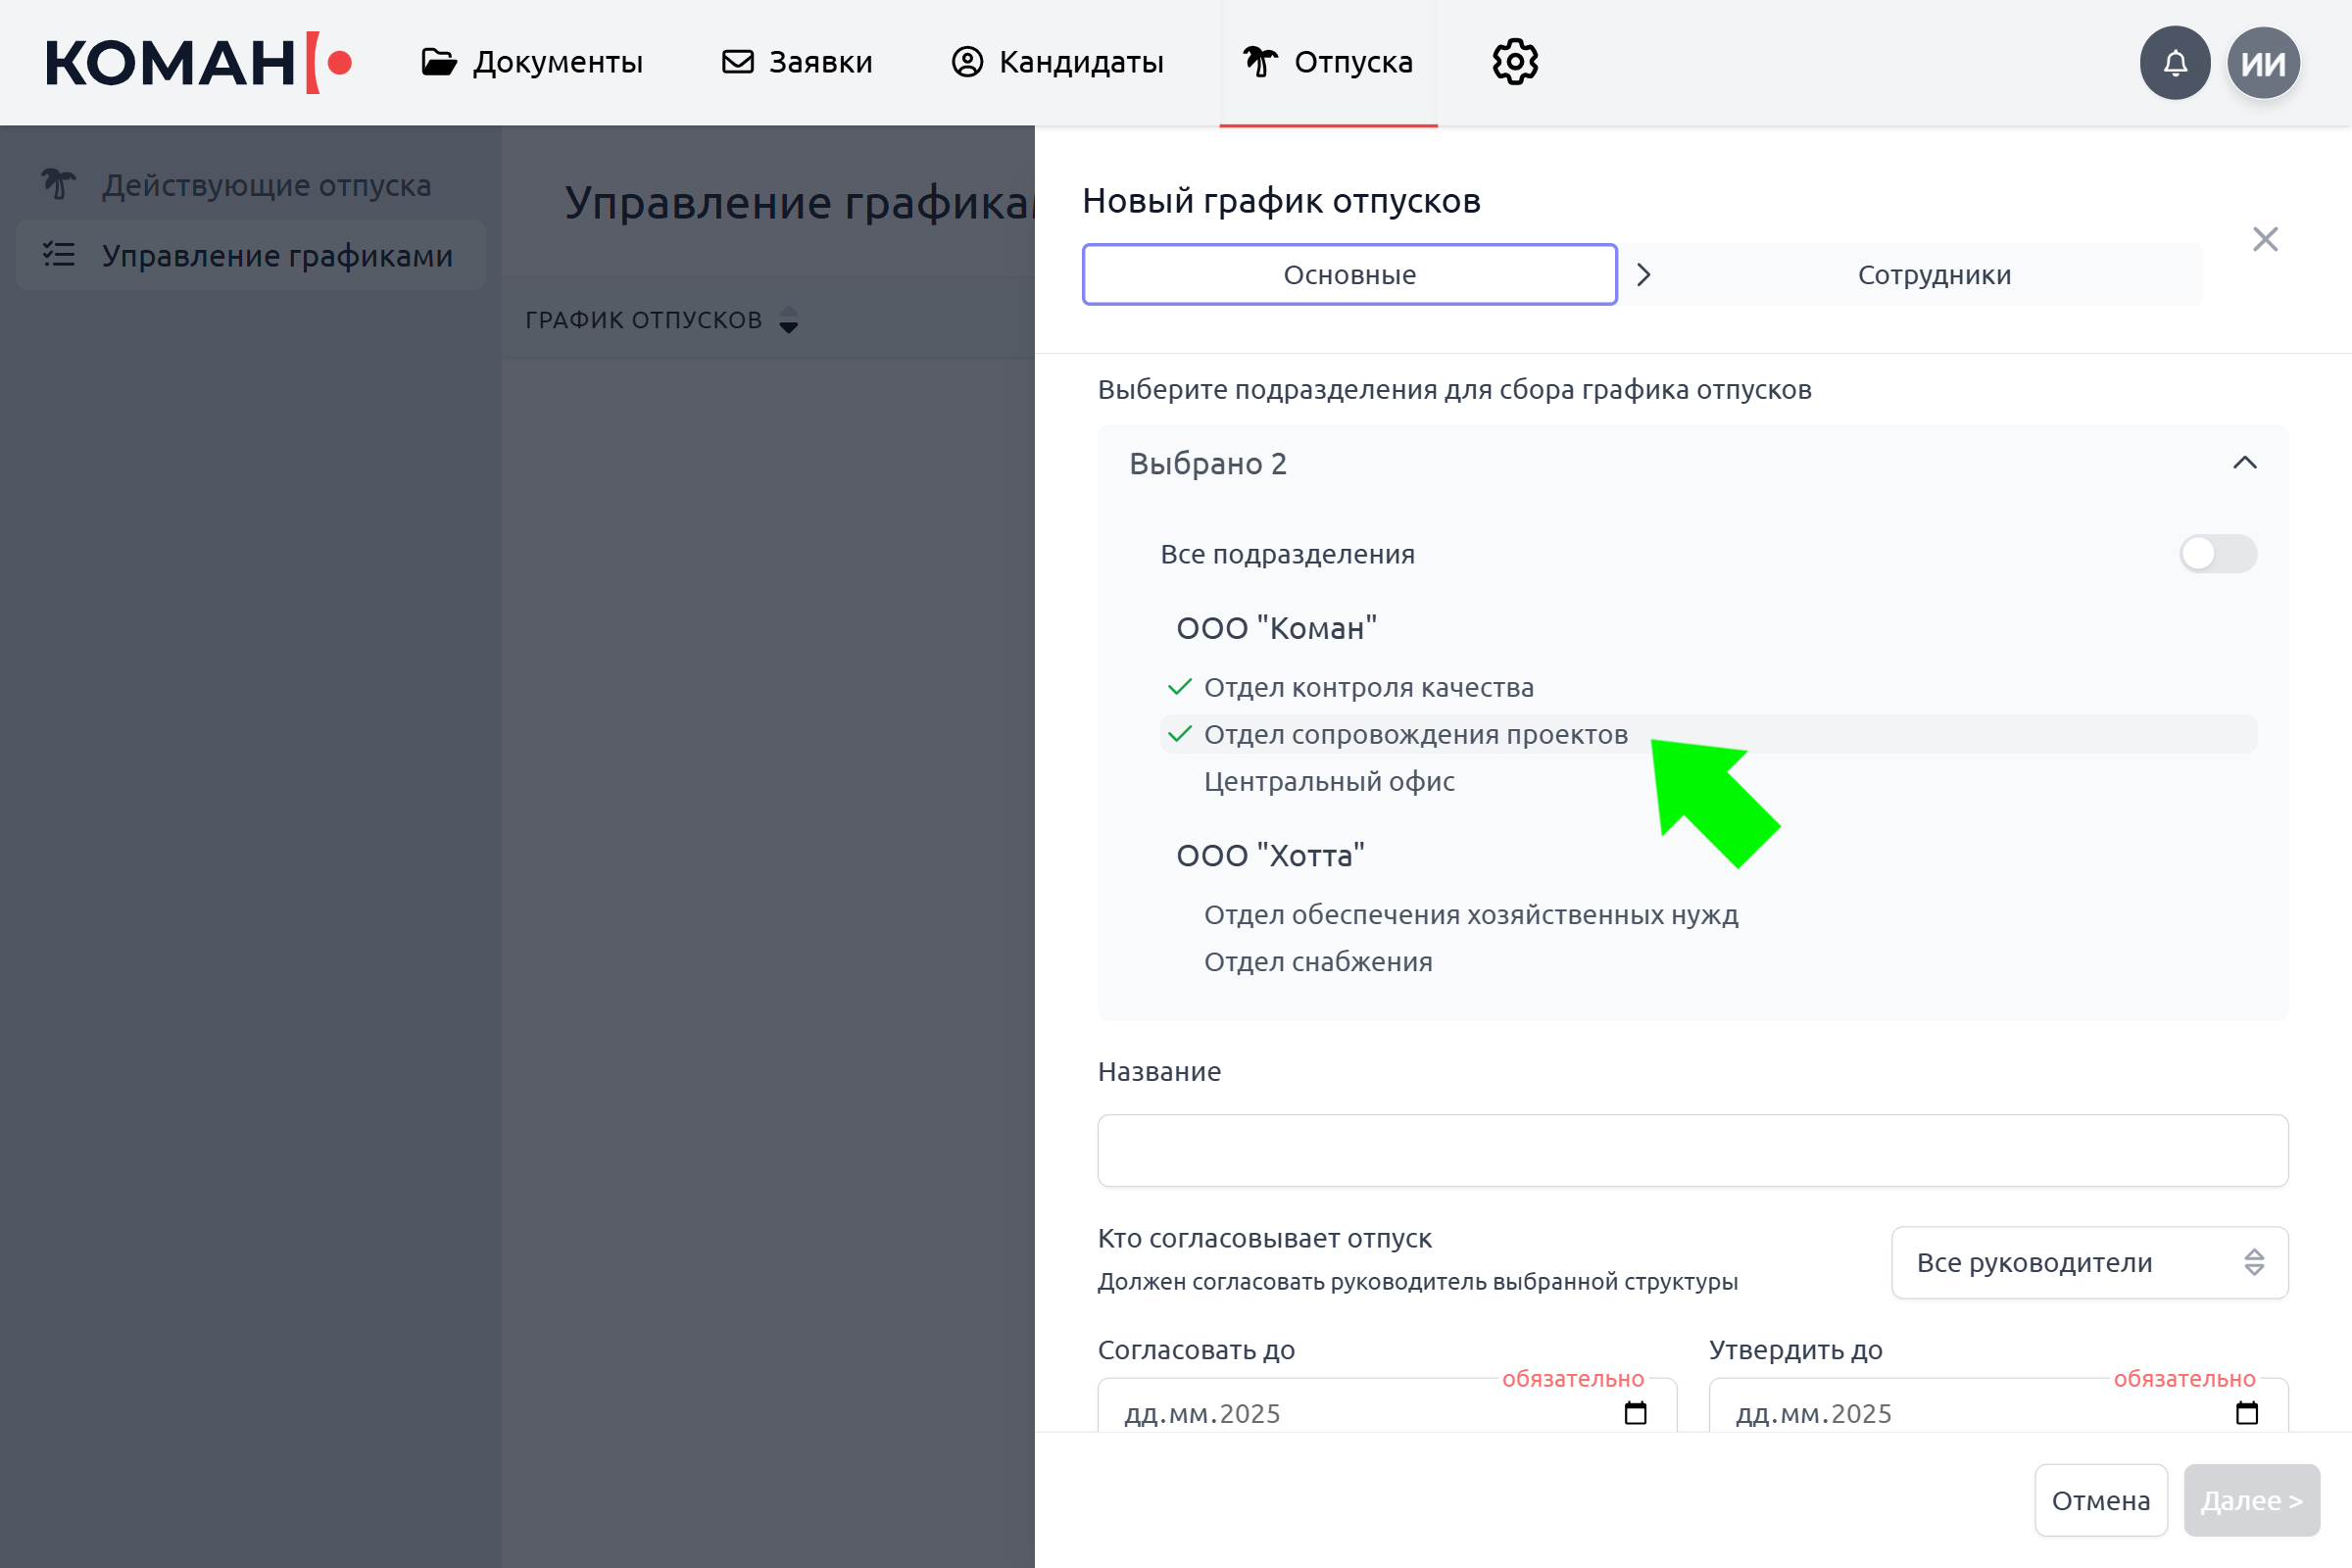Switch to the Сотрудники step tab
This screenshot has width=2352, height=1568.
coord(1933,275)
